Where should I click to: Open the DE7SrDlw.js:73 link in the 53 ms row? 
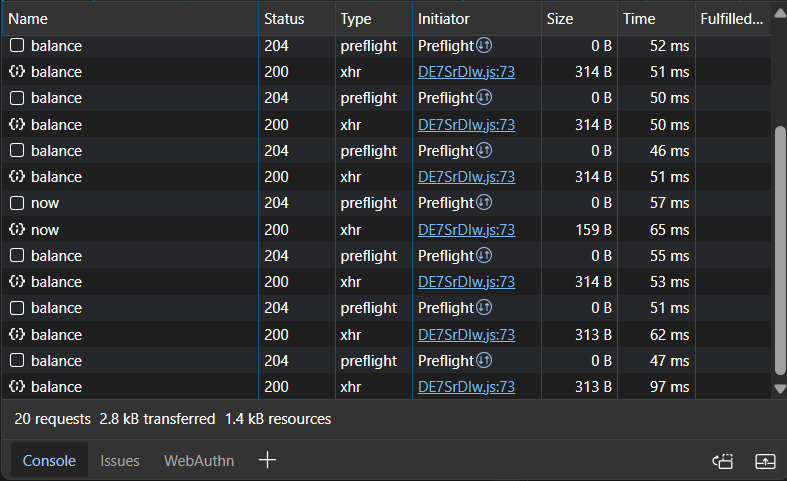click(466, 282)
